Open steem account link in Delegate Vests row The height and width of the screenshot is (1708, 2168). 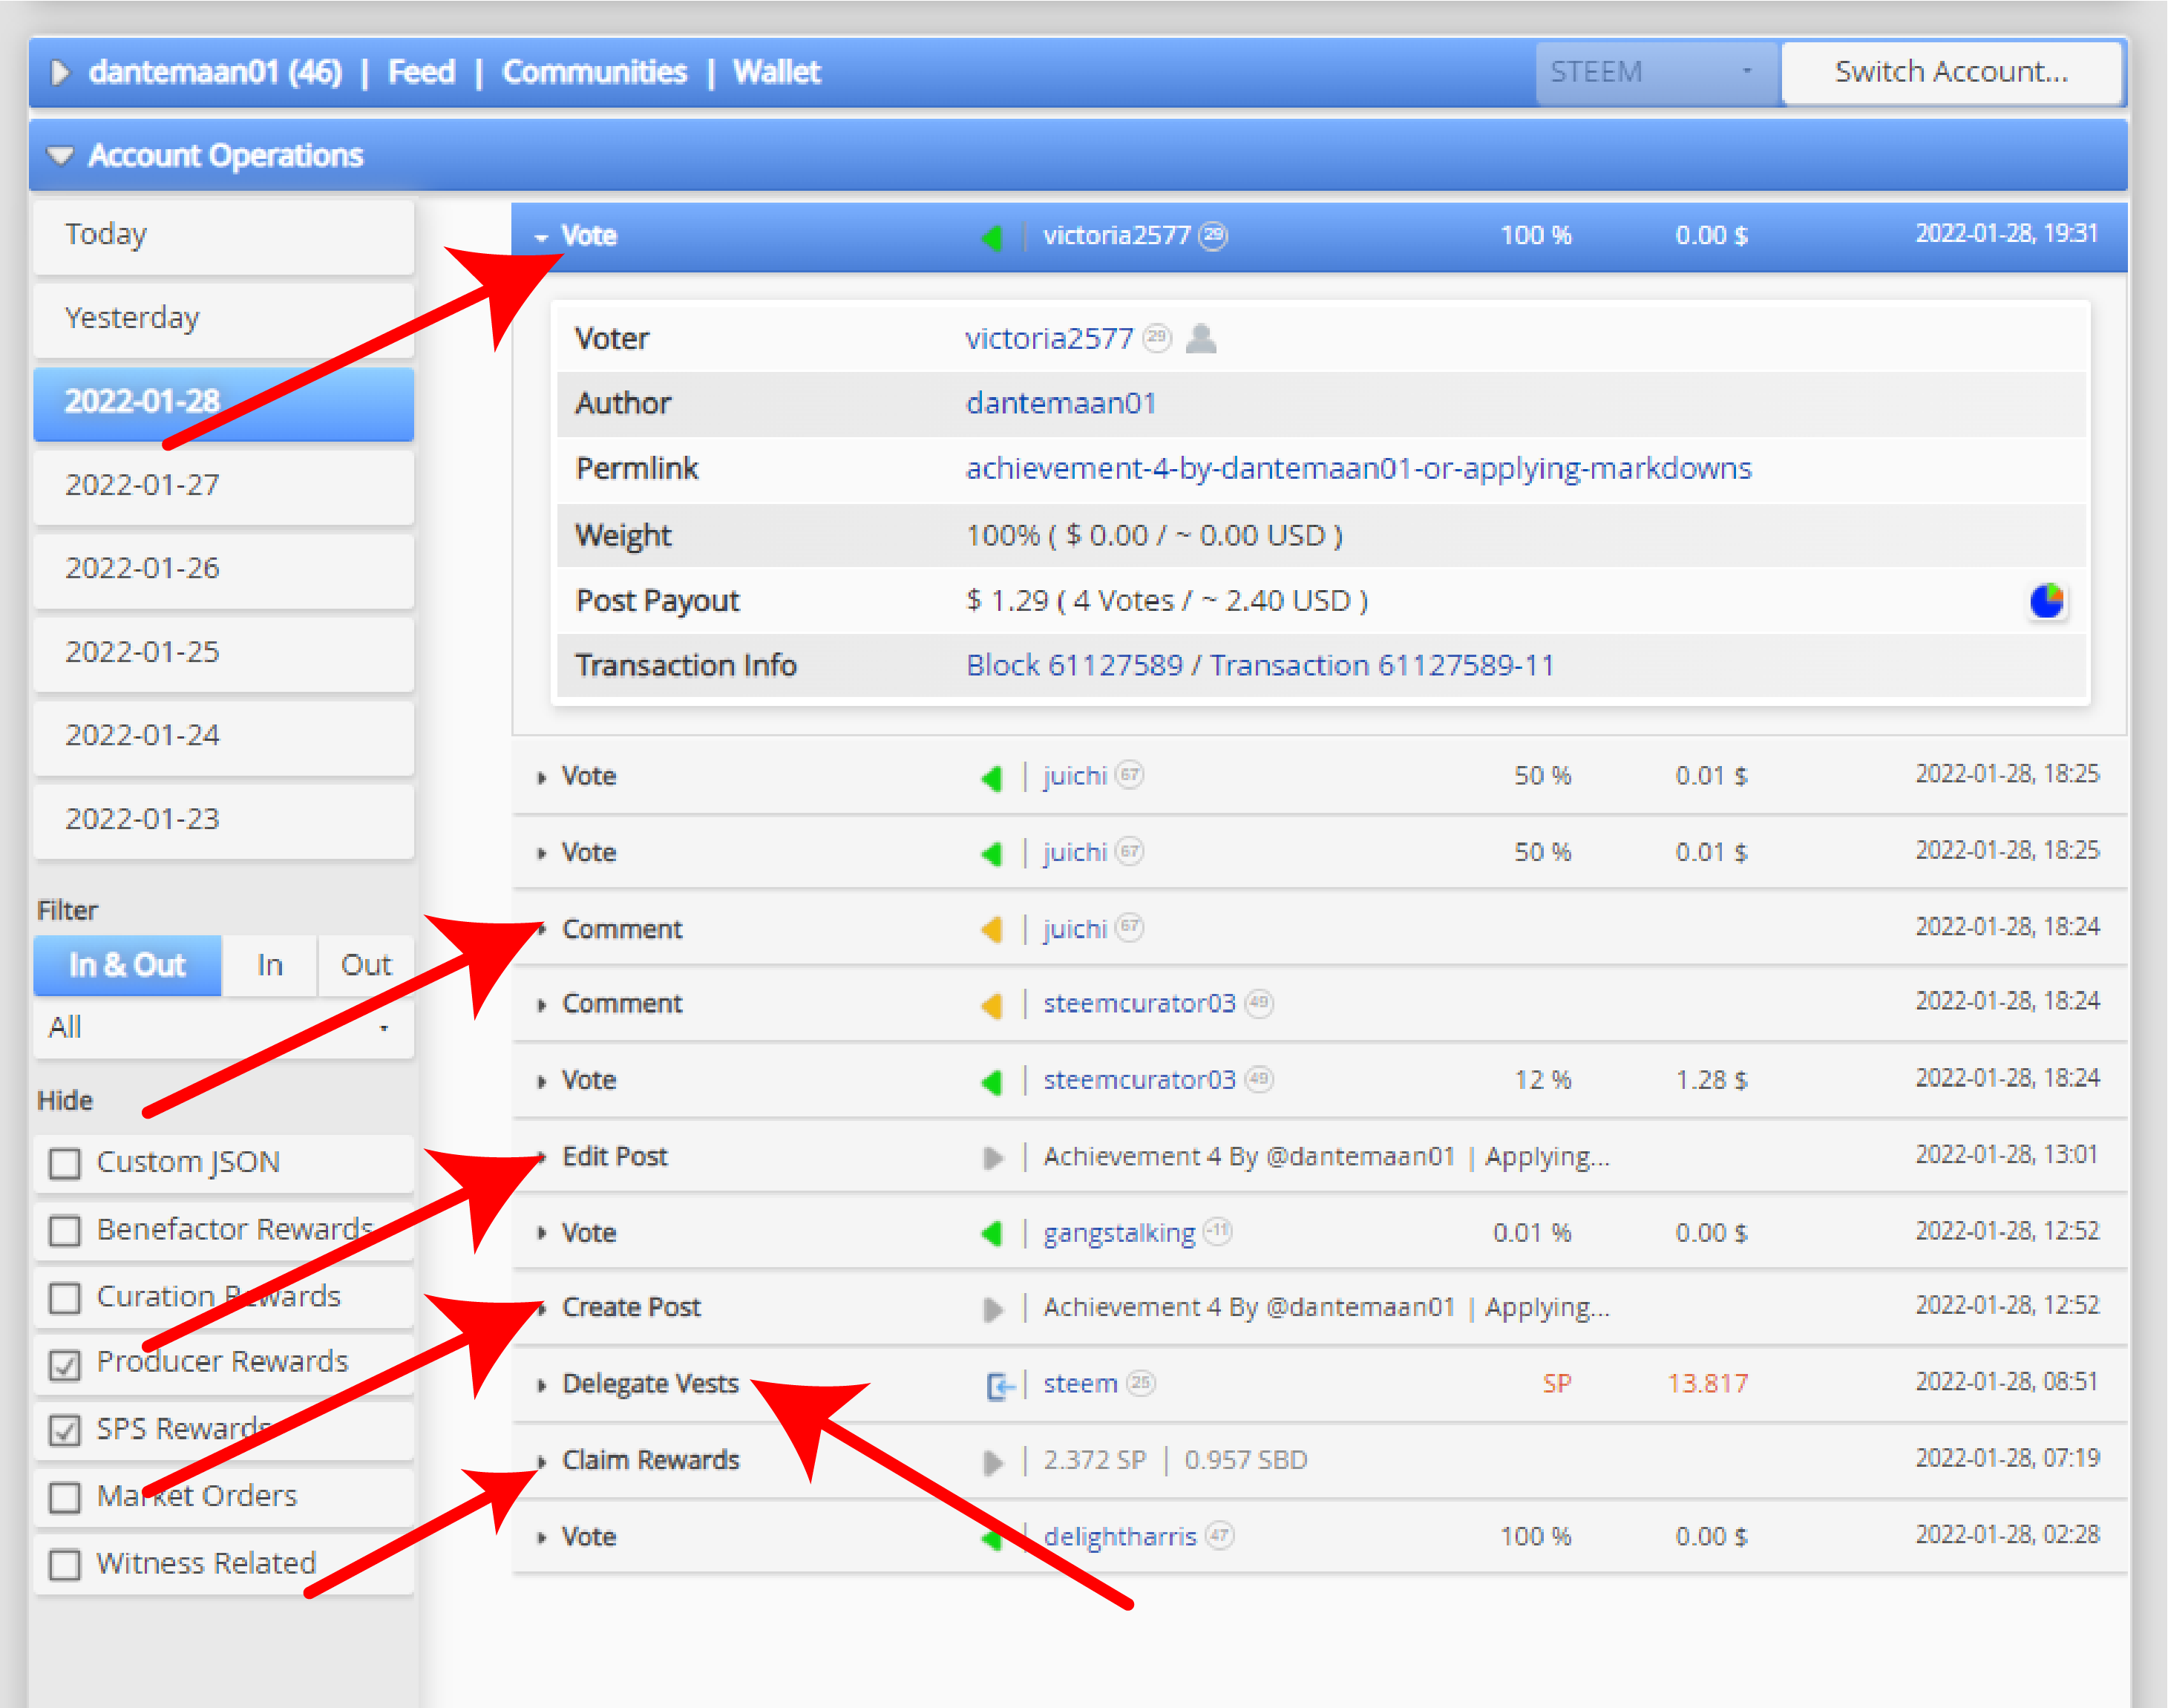[1081, 1384]
